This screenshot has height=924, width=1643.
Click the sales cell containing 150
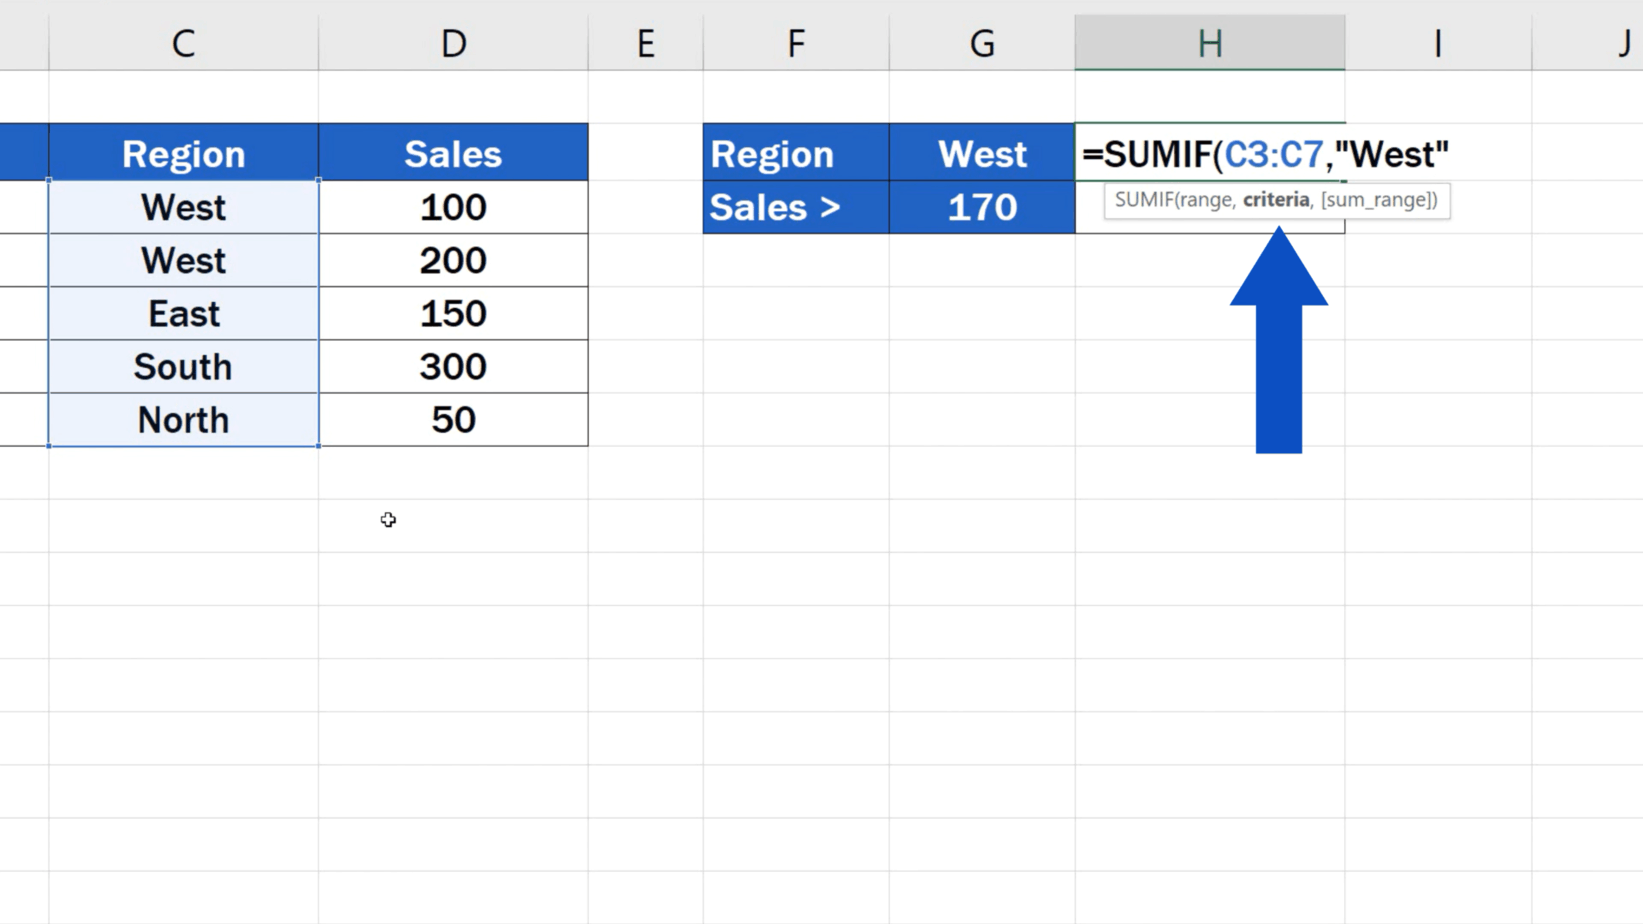[453, 314]
